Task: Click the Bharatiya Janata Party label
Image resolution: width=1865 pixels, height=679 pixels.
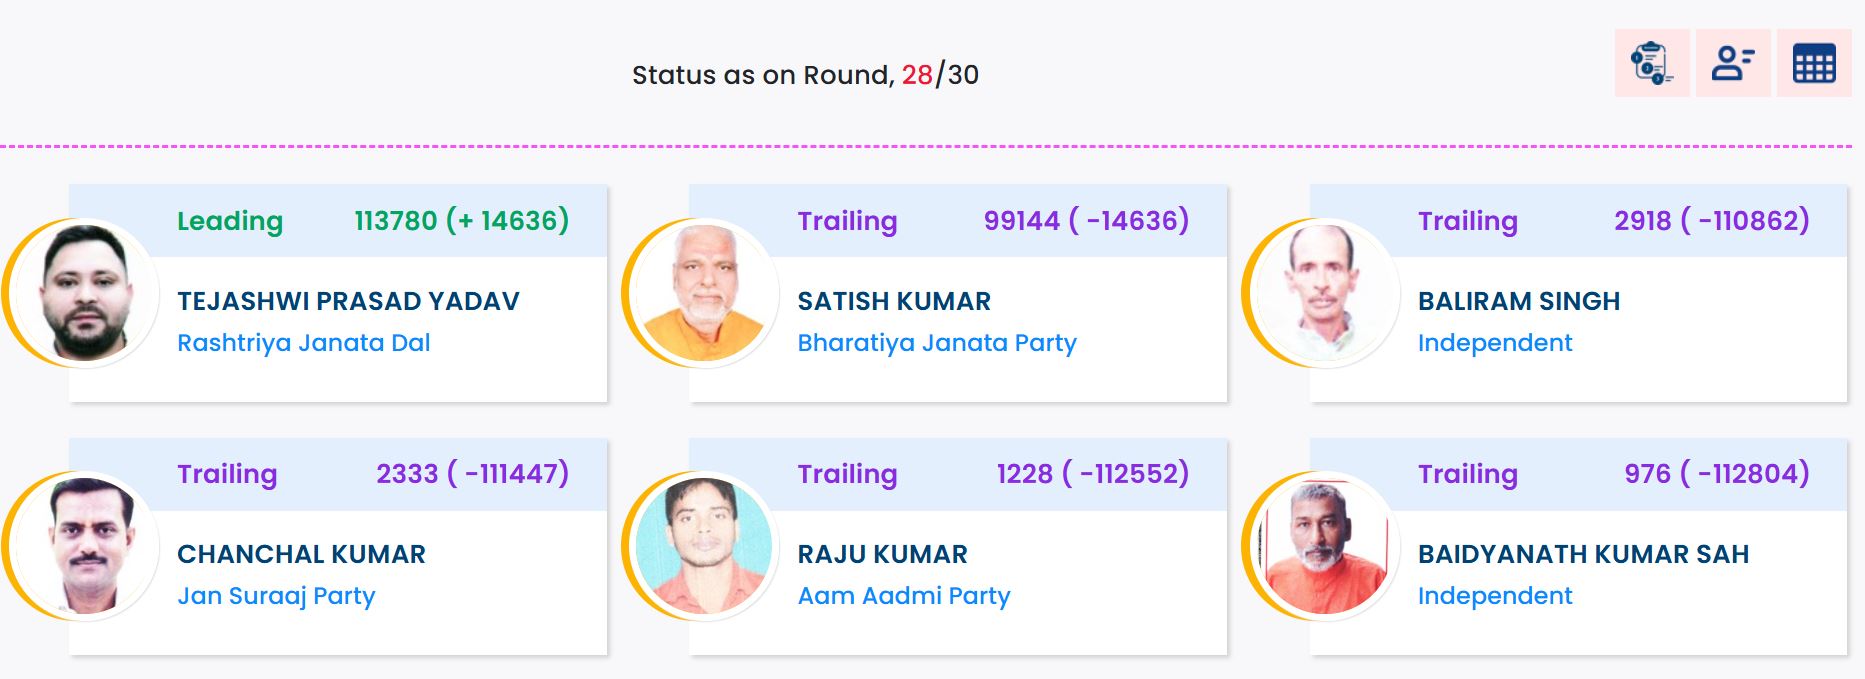Action: click(936, 343)
